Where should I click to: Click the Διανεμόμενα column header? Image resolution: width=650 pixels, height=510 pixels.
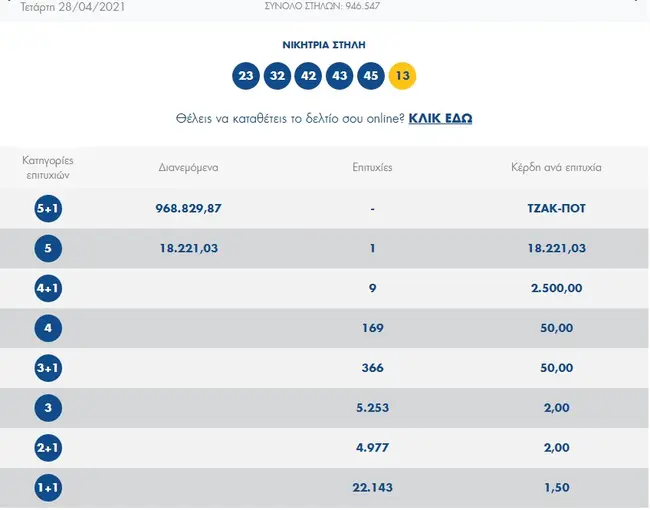(x=188, y=167)
